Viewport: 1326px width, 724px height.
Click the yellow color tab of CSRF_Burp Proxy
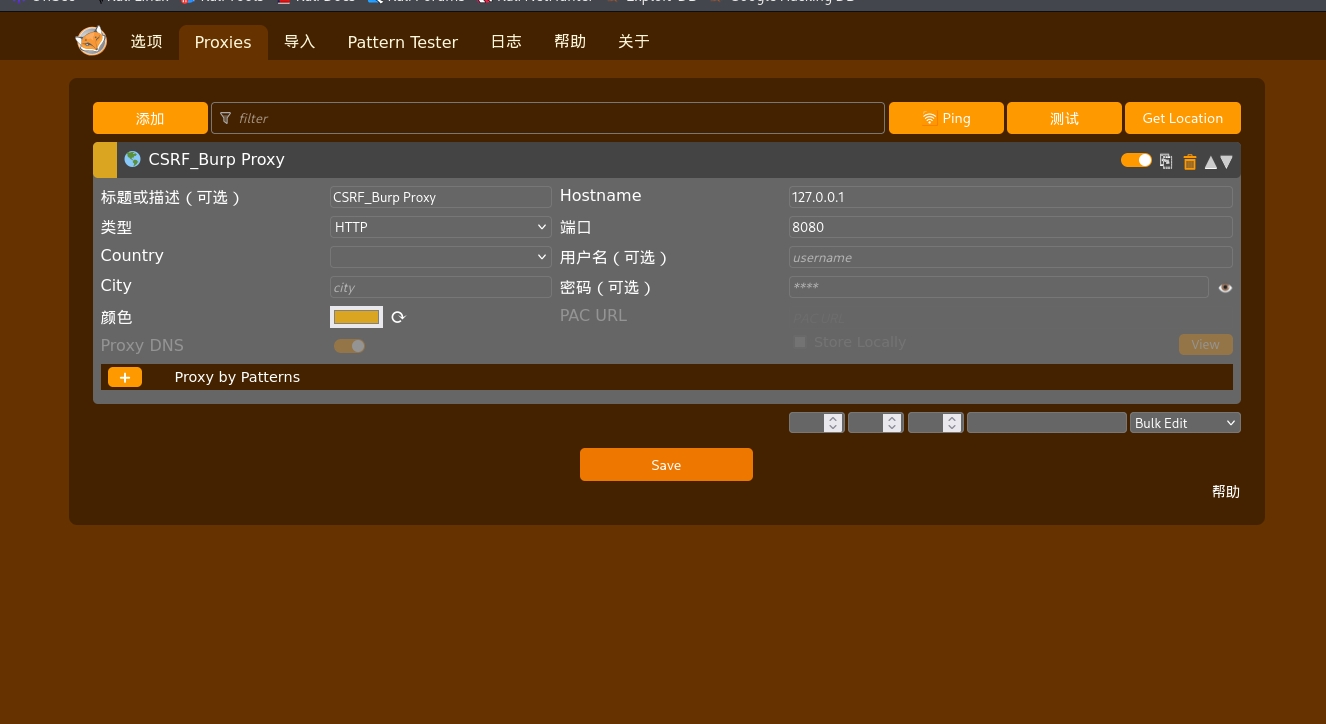coord(105,160)
